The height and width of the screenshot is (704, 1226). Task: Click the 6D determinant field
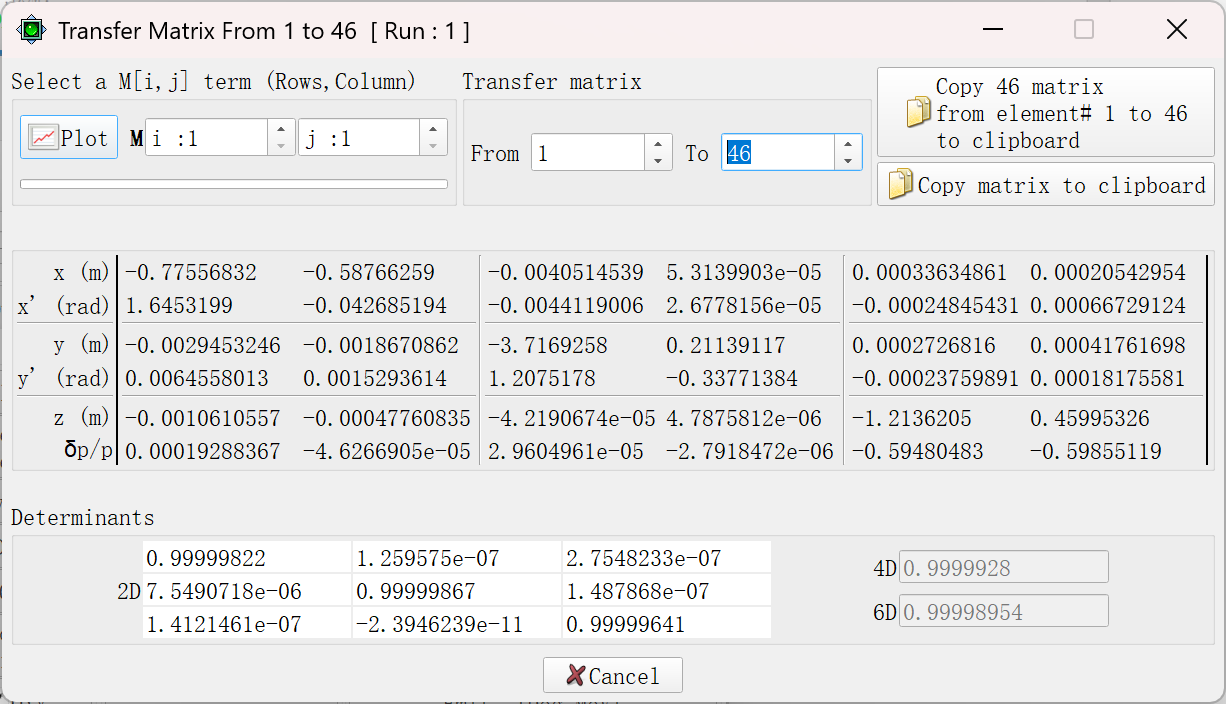pyautogui.click(x=1004, y=611)
